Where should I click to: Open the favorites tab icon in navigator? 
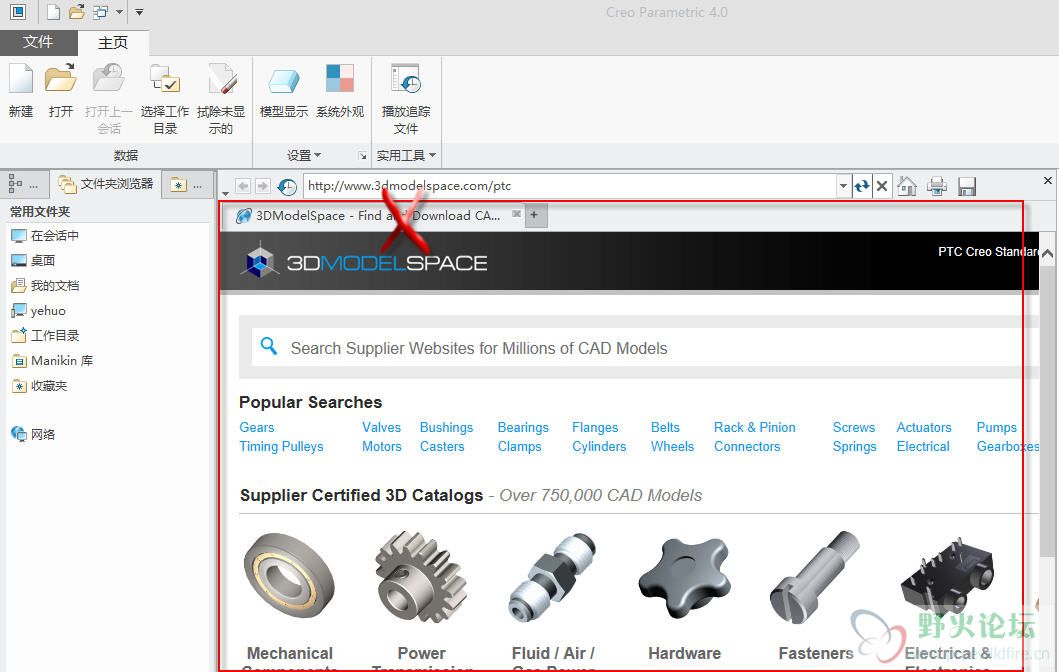[178, 184]
